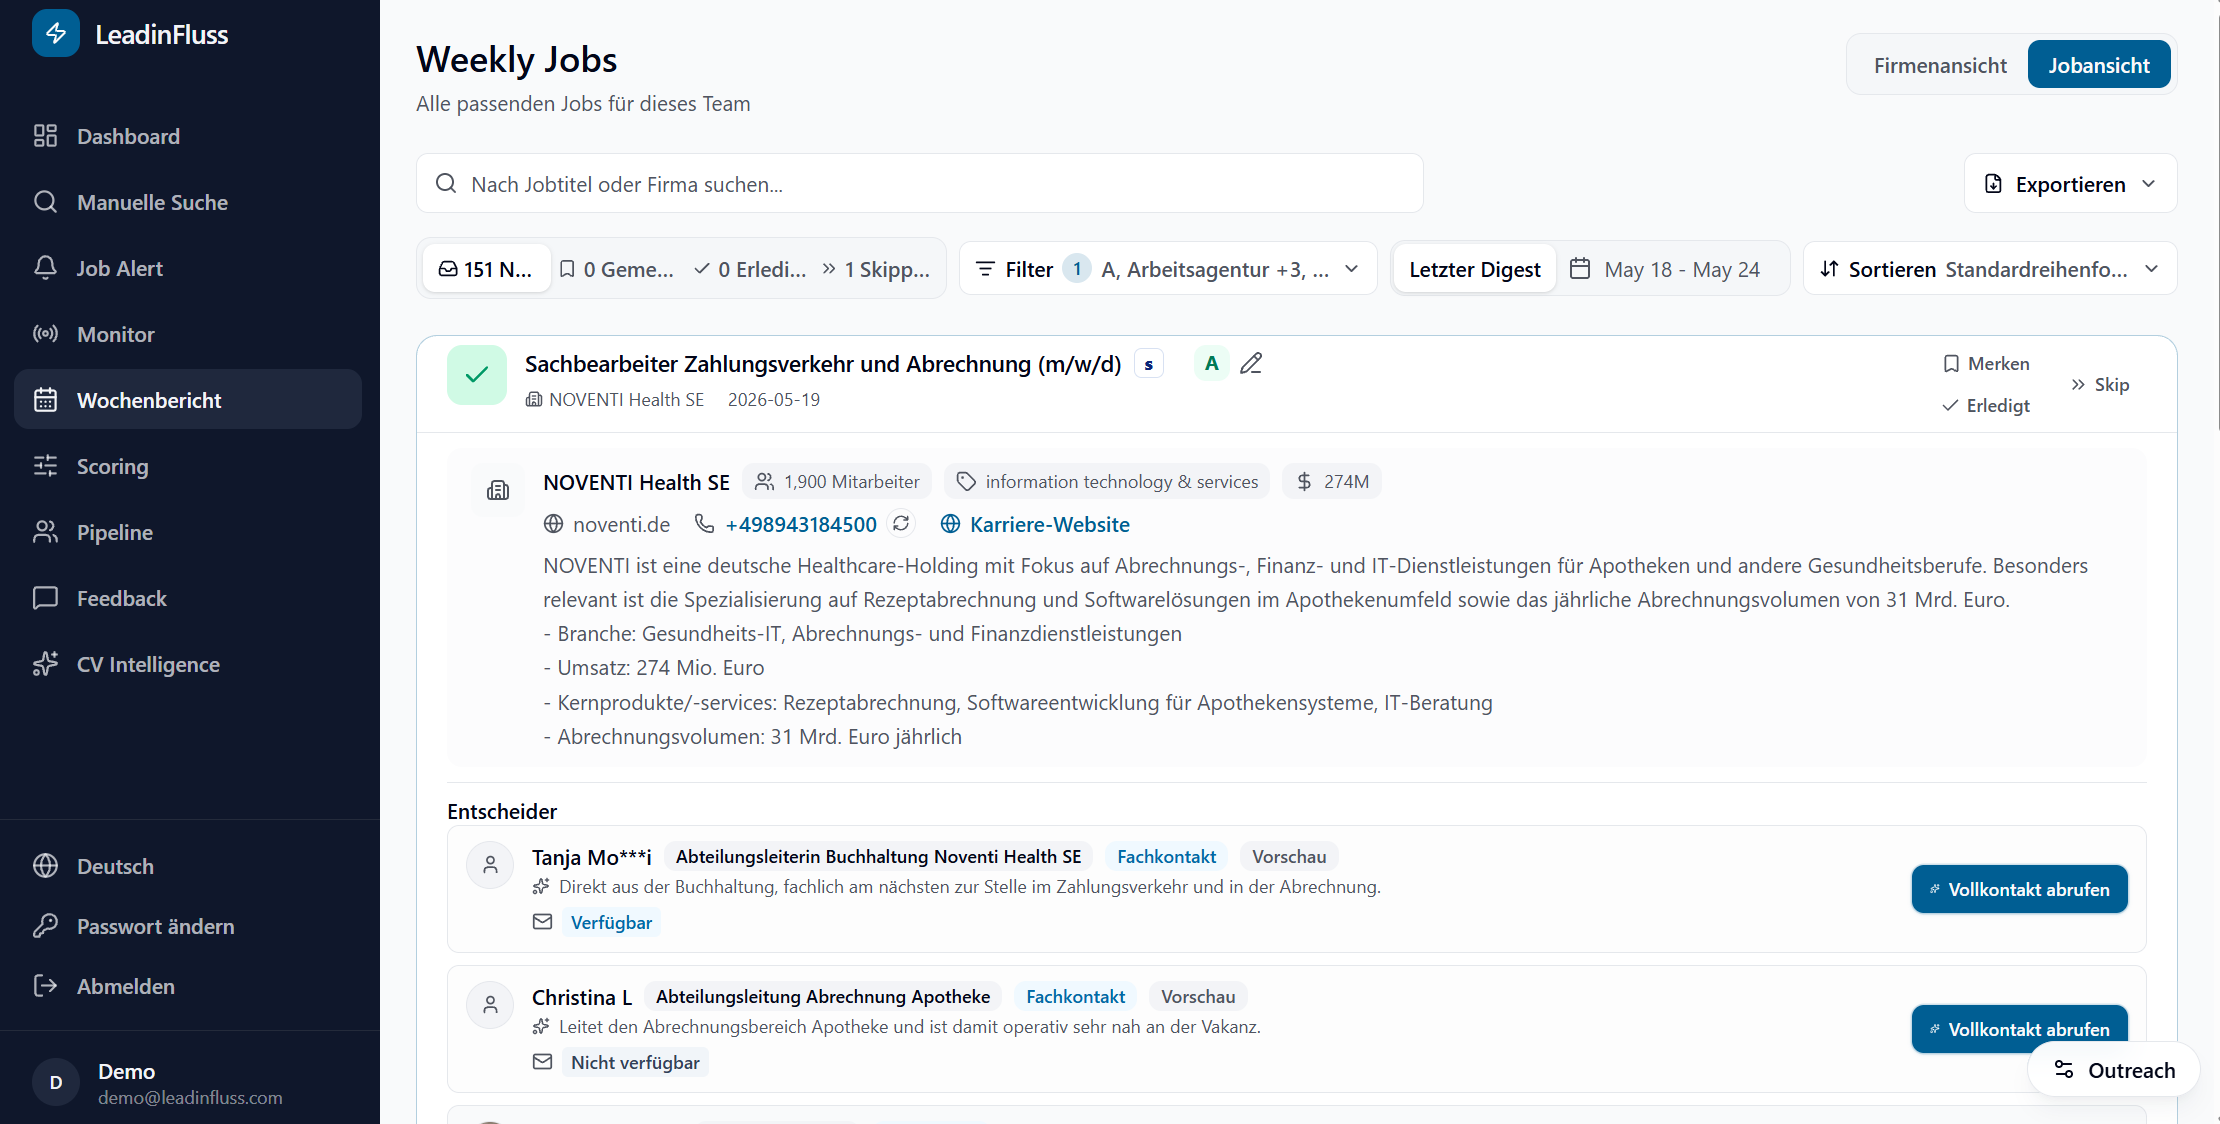
Task: Open the Outreach panel button
Action: (2114, 1070)
